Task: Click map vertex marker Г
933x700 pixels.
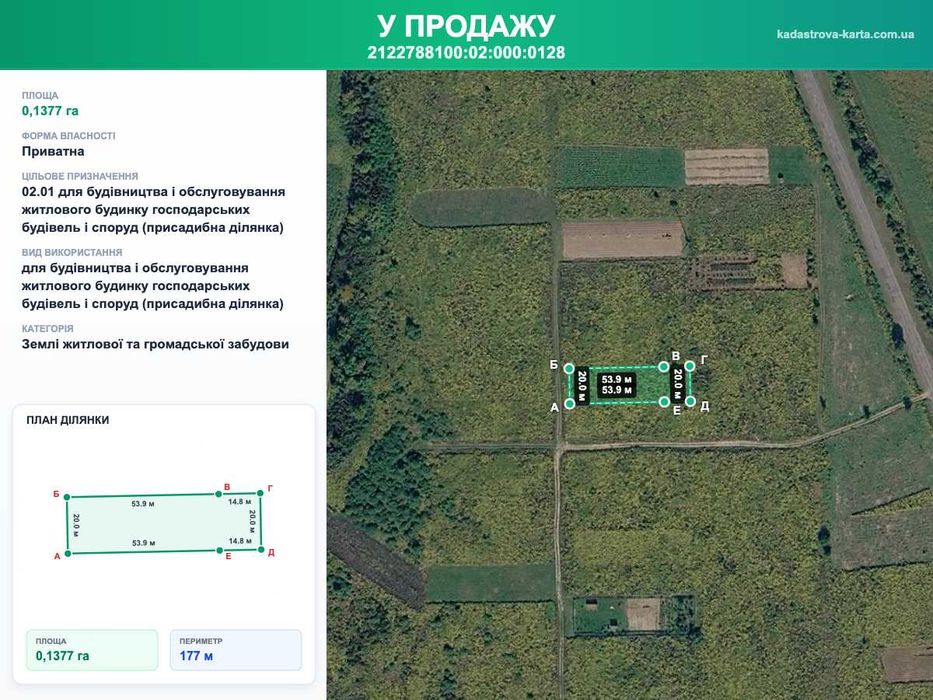Action: pos(690,366)
